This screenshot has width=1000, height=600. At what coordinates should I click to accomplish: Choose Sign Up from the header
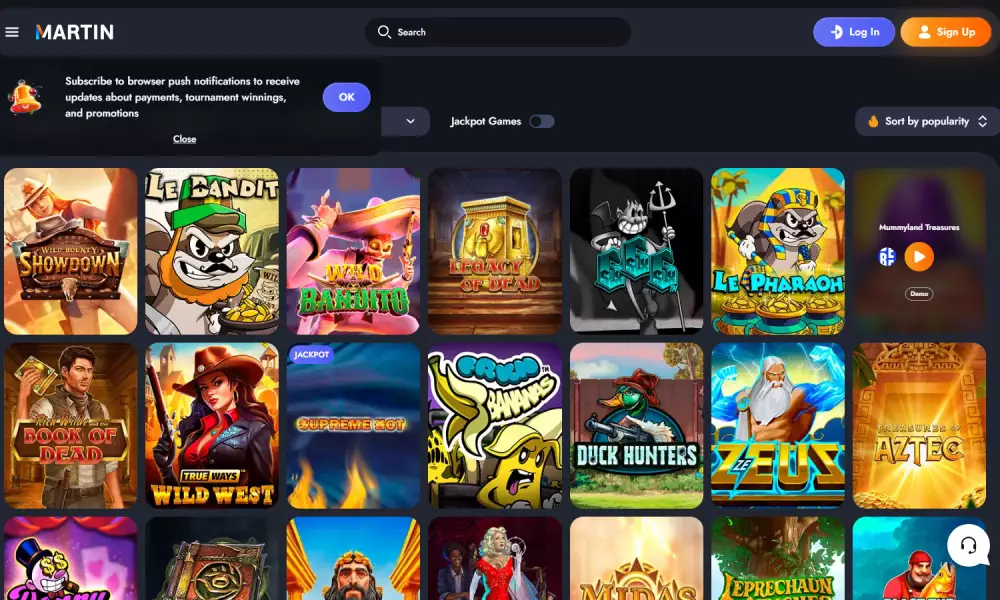click(x=946, y=31)
